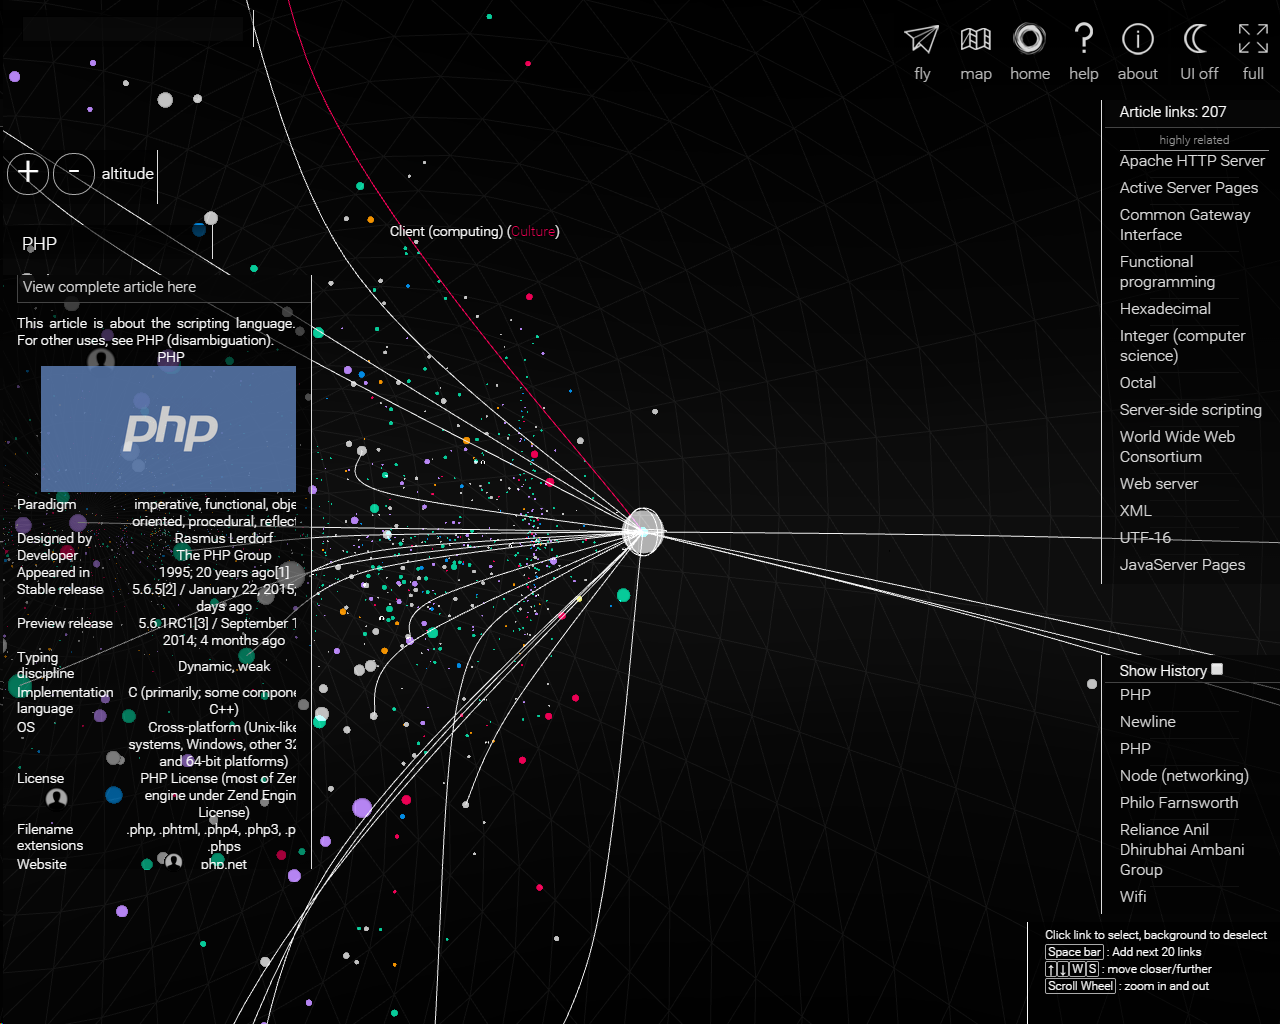Open the Apache HTTP Server link
1280x1024 pixels.
tap(1192, 161)
